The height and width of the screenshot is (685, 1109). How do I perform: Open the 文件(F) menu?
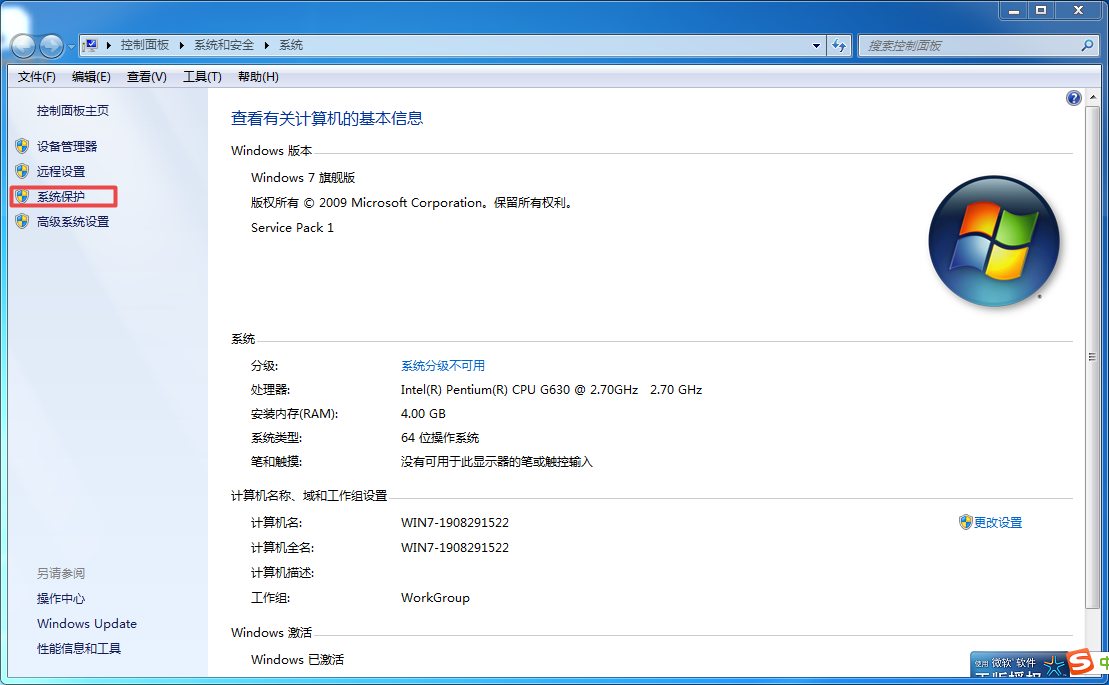[x=37, y=77]
